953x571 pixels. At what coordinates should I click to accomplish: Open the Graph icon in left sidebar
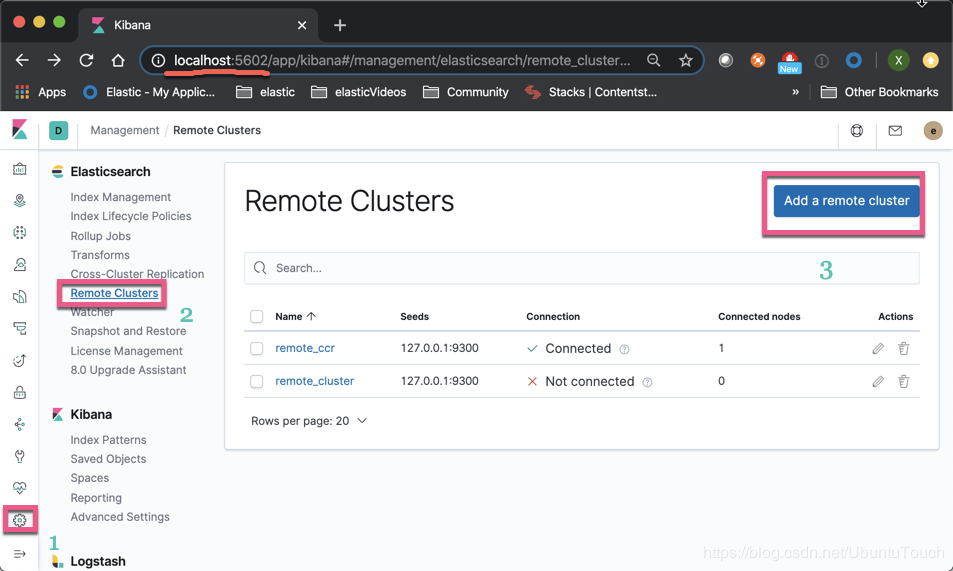tap(19, 424)
